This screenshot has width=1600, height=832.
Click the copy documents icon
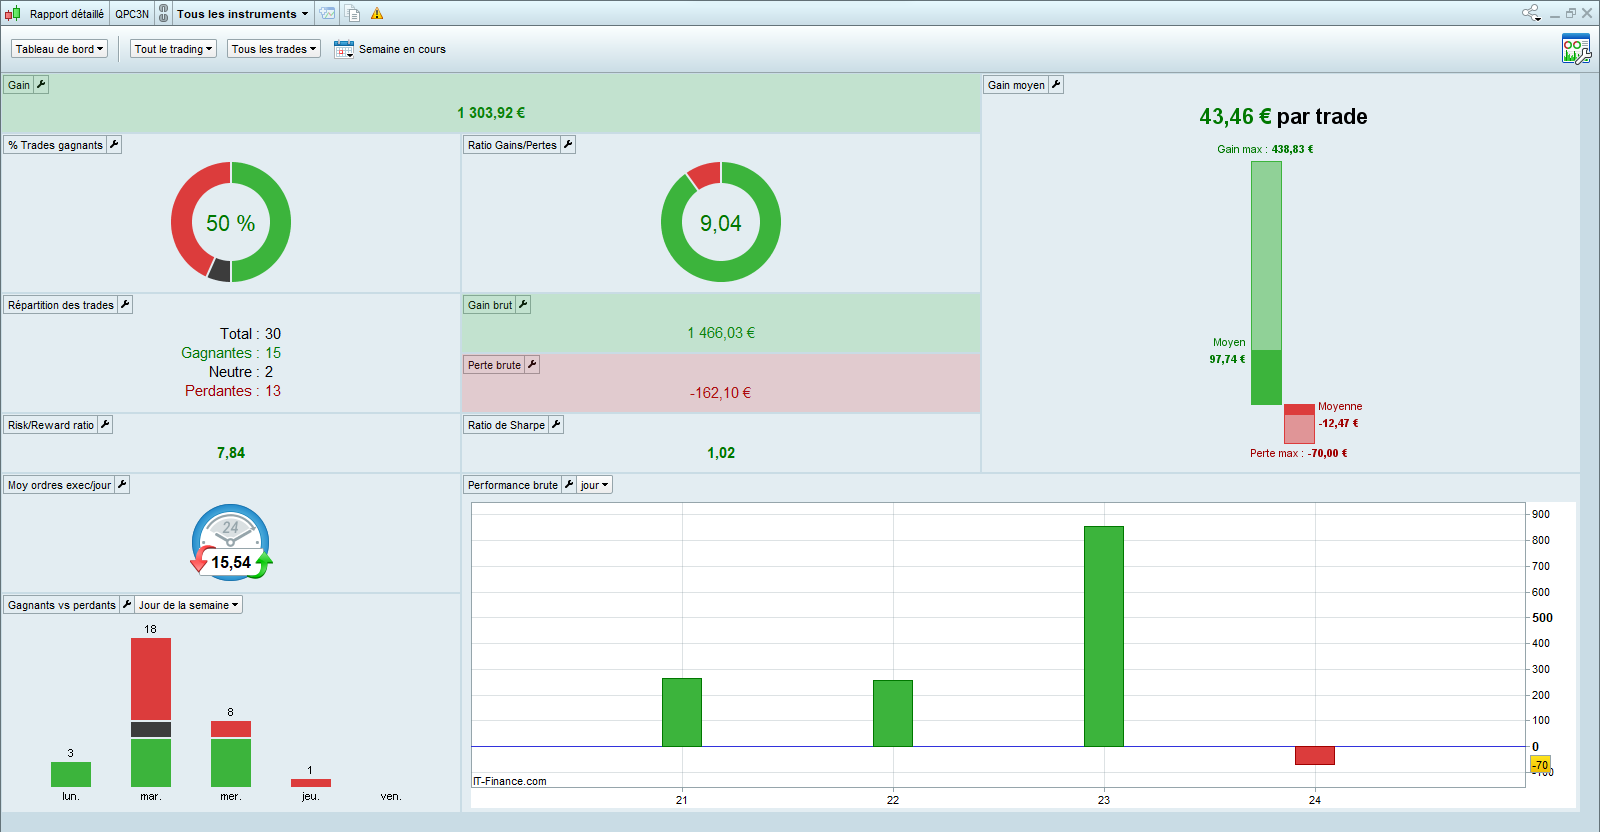(x=353, y=14)
